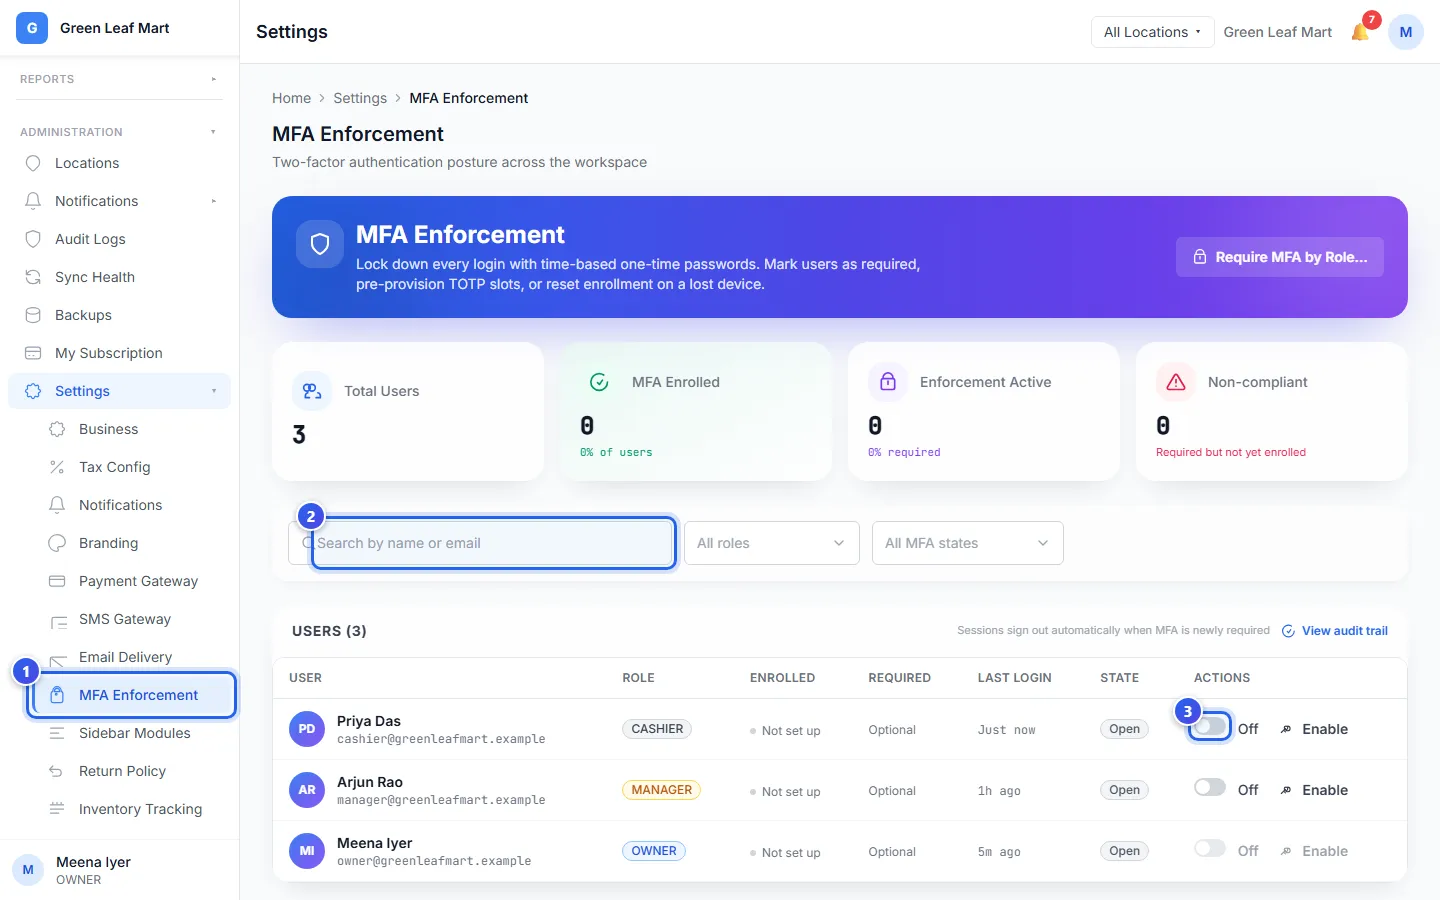This screenshot has height=900, width=1440.
Task: Click the Search by name or email field
Action: click(482, 543)
